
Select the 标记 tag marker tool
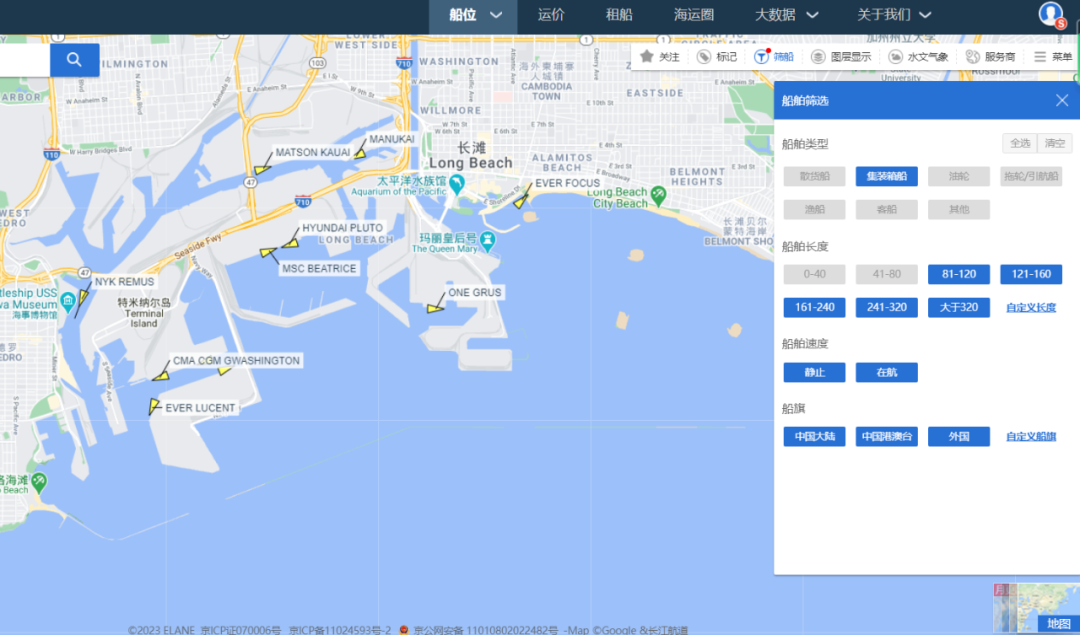717,57
